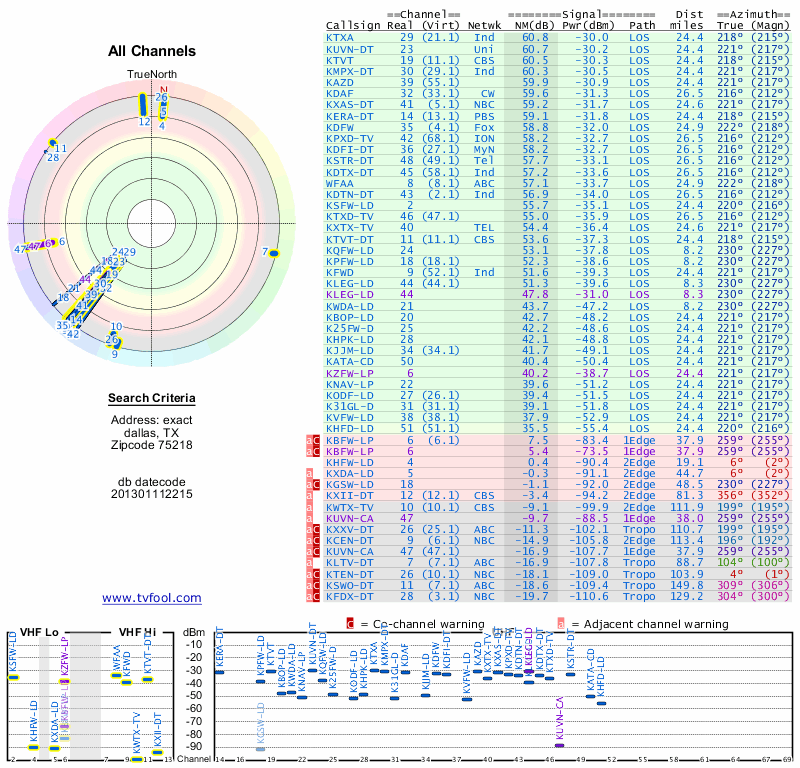
Task: Click the red co-channel warning legend icon
Action: (350, 623)
